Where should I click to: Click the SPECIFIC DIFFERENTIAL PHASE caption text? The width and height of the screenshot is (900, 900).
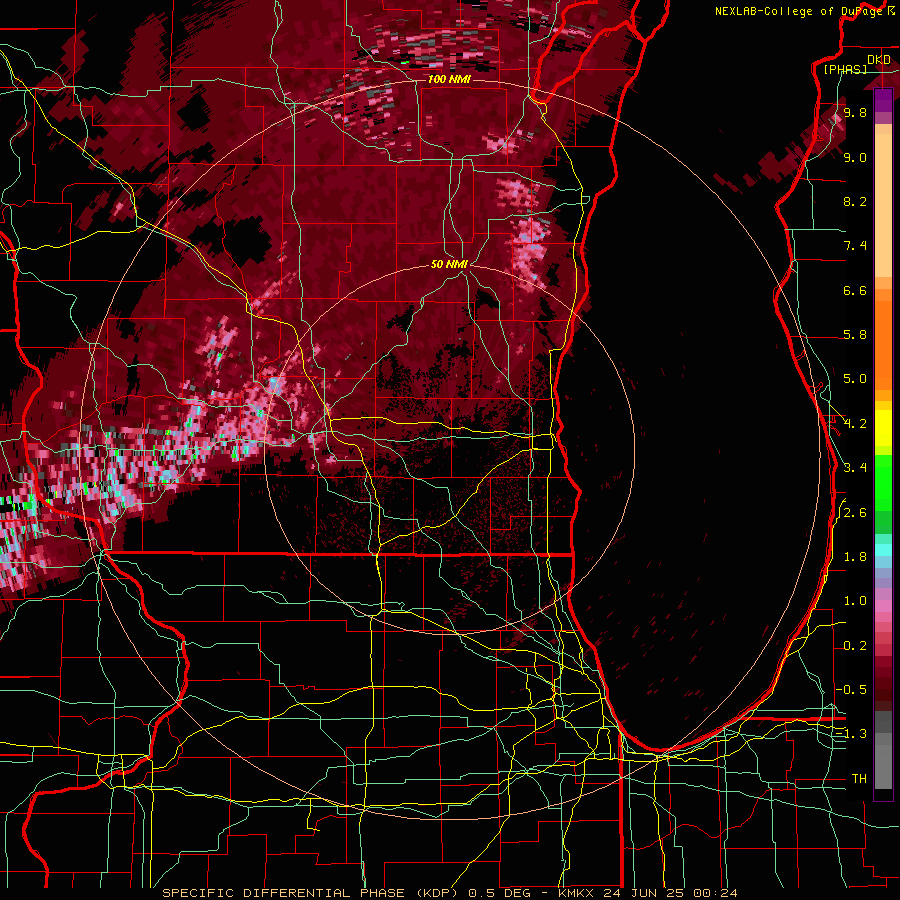coord(284,893)
